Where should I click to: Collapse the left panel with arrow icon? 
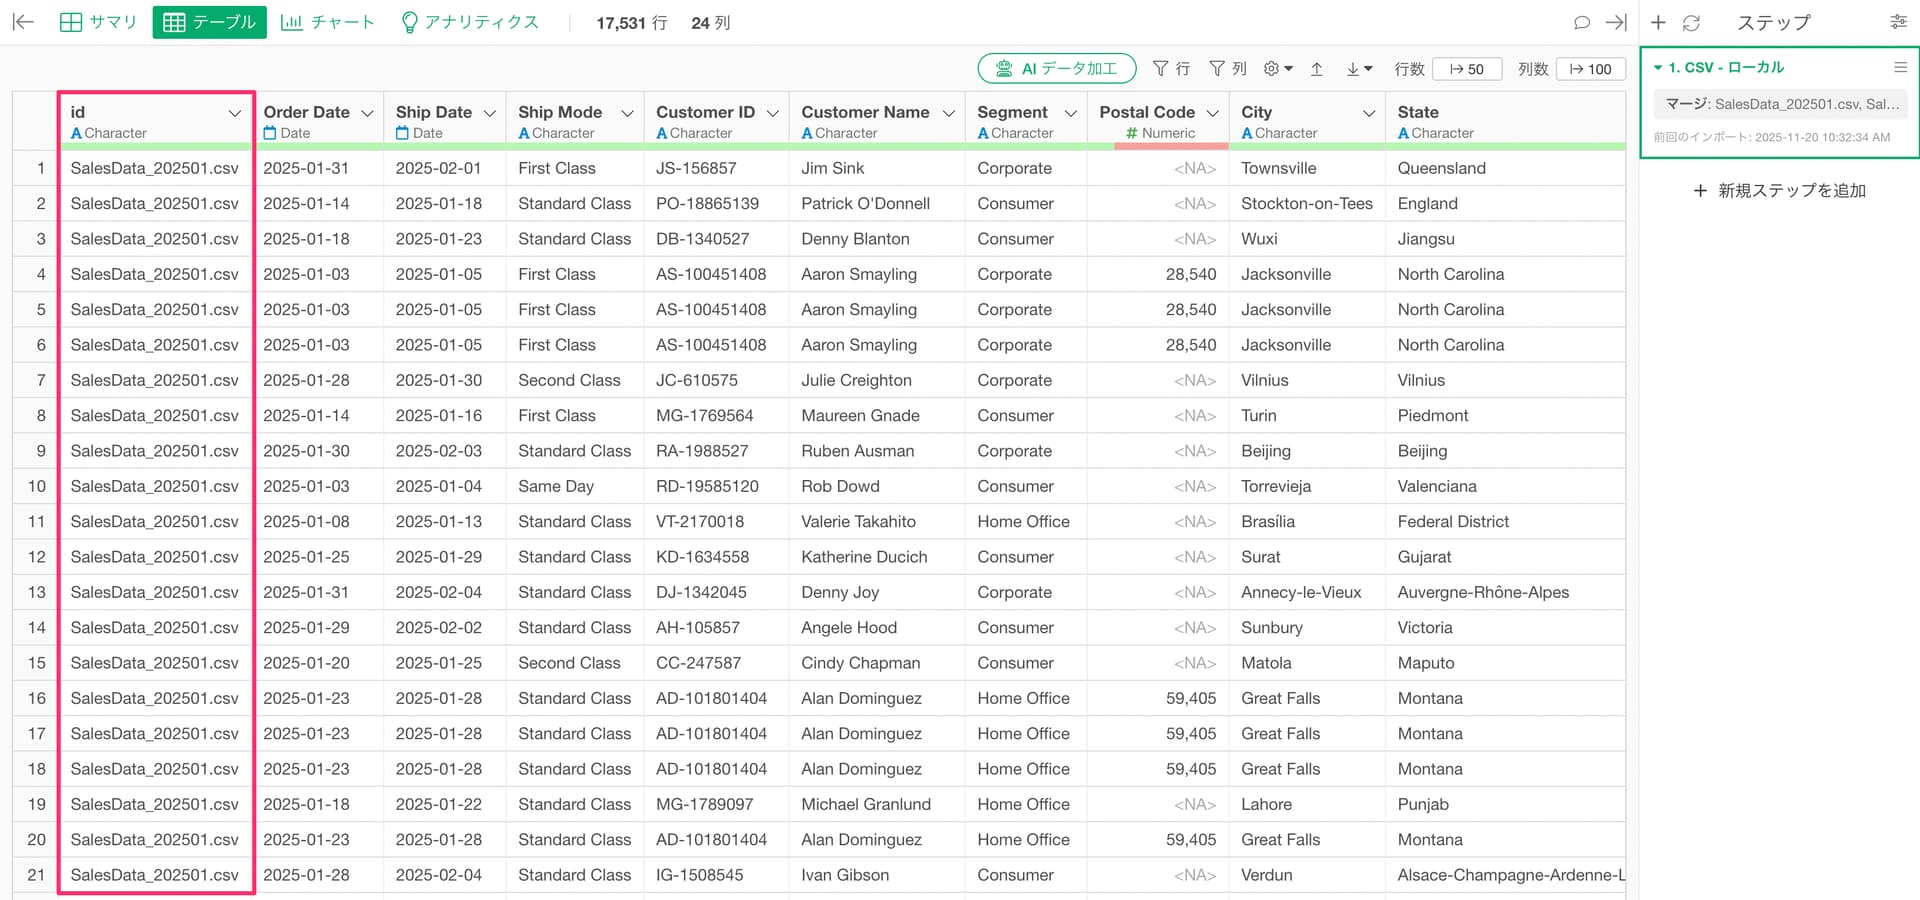(23, 22)
